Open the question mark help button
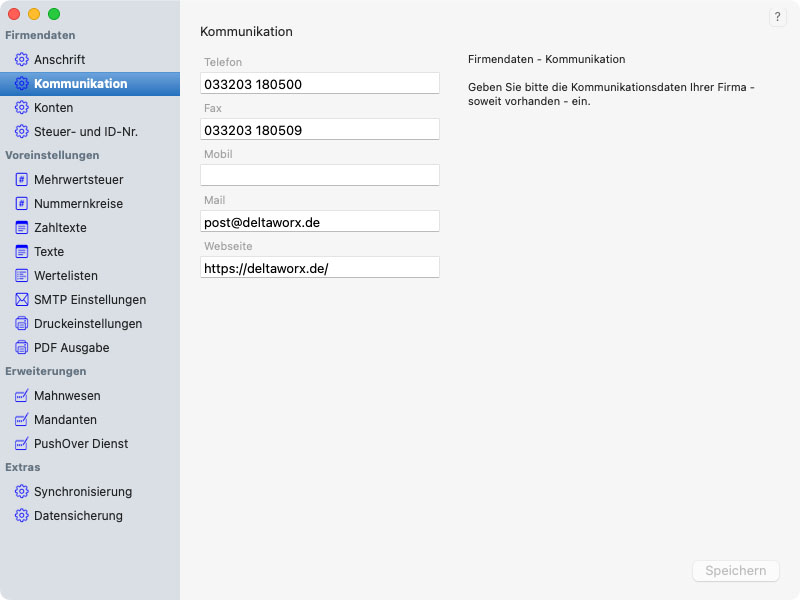The width and height of the screenshot is (800, 600). point(778,17)
